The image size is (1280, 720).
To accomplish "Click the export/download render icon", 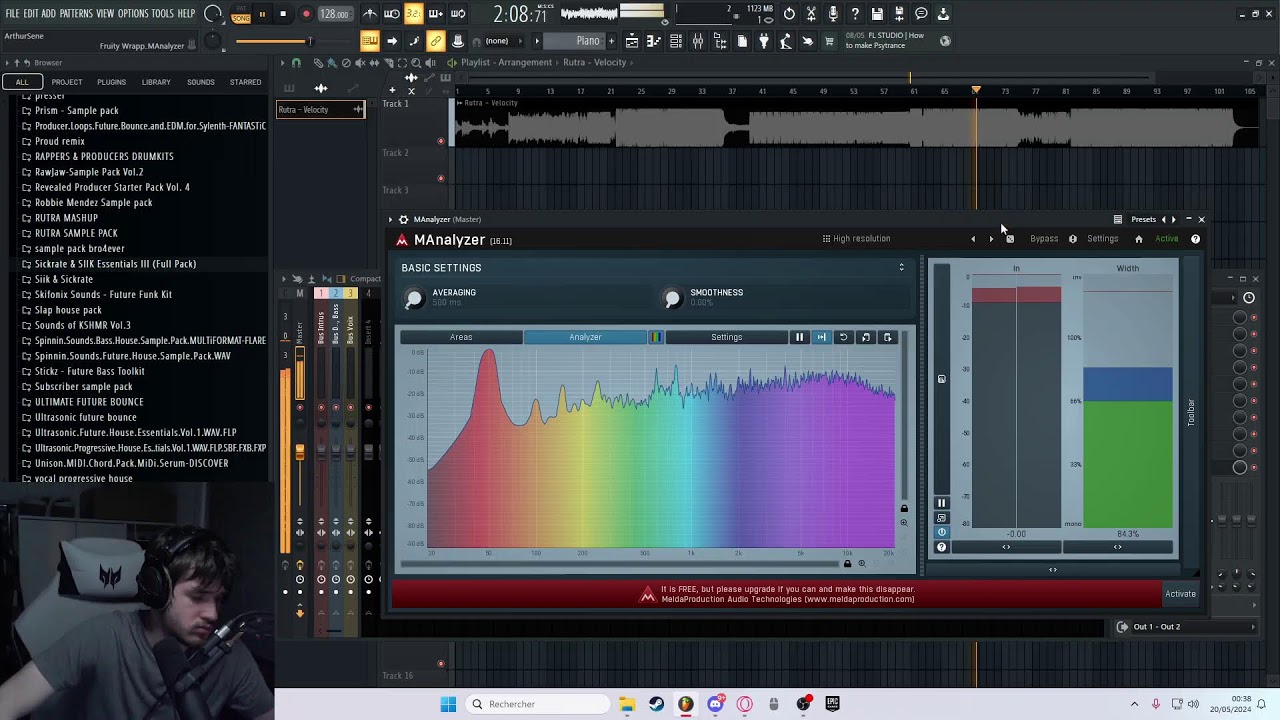I will (x=943, y=14).
